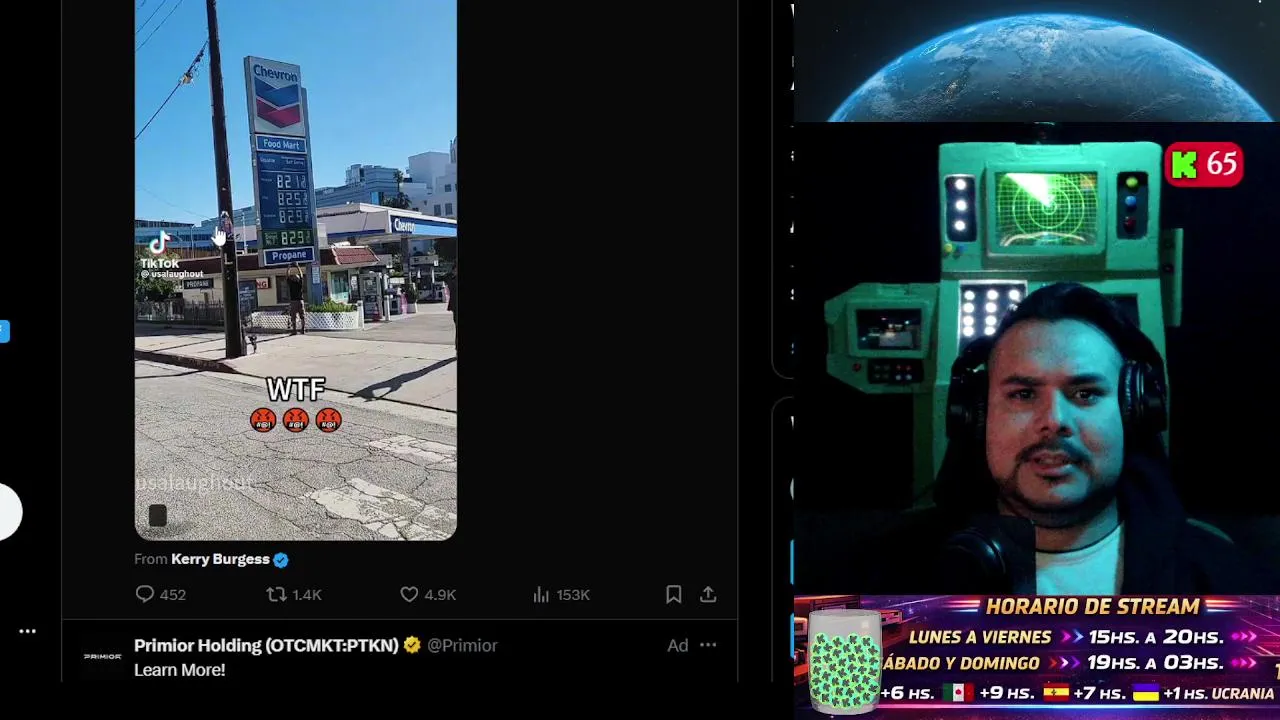
Task: Open Kerry Burgess profile link
Action: pyautogui.click(x=220, y=559)
